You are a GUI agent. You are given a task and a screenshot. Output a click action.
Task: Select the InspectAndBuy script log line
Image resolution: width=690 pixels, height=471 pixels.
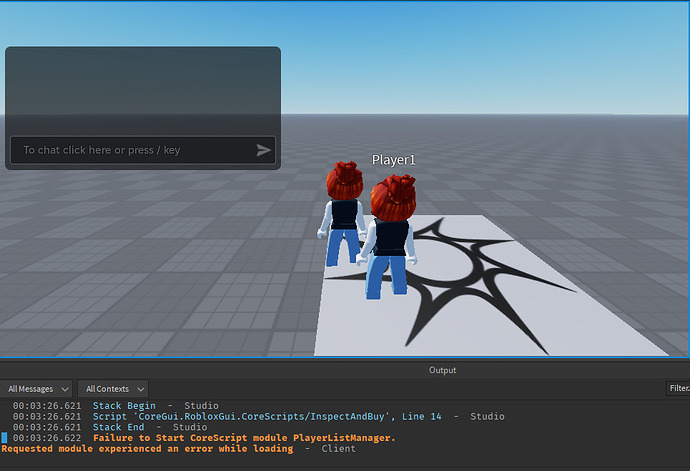pos(258,416)
